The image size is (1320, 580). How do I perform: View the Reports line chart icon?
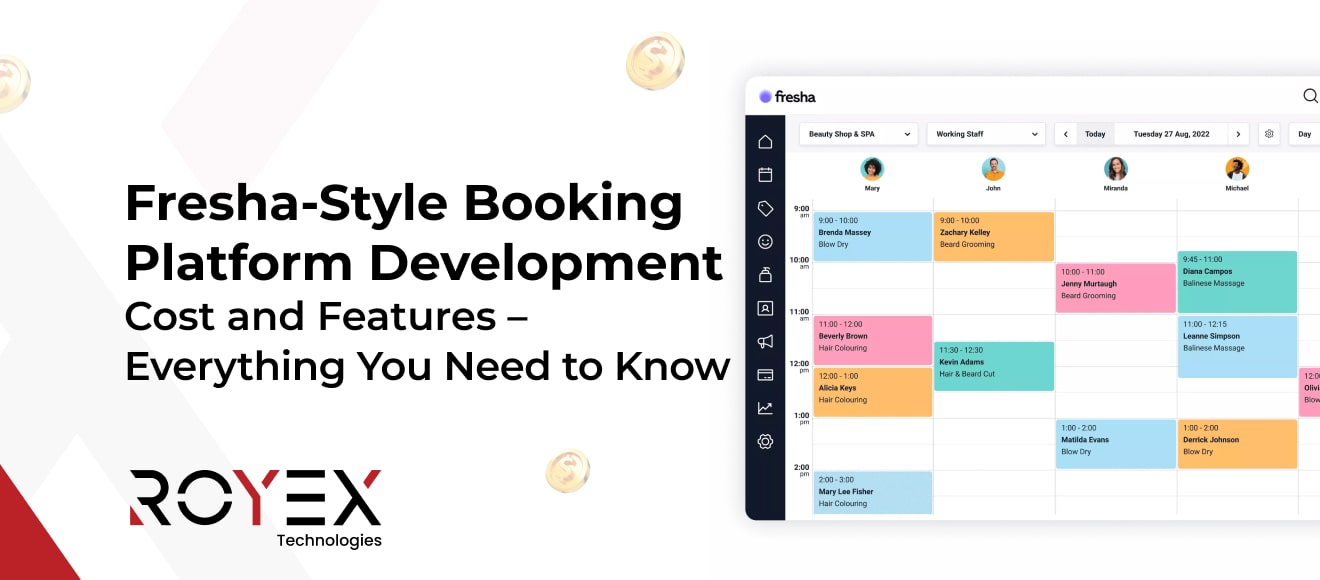(x=765, y=408)
